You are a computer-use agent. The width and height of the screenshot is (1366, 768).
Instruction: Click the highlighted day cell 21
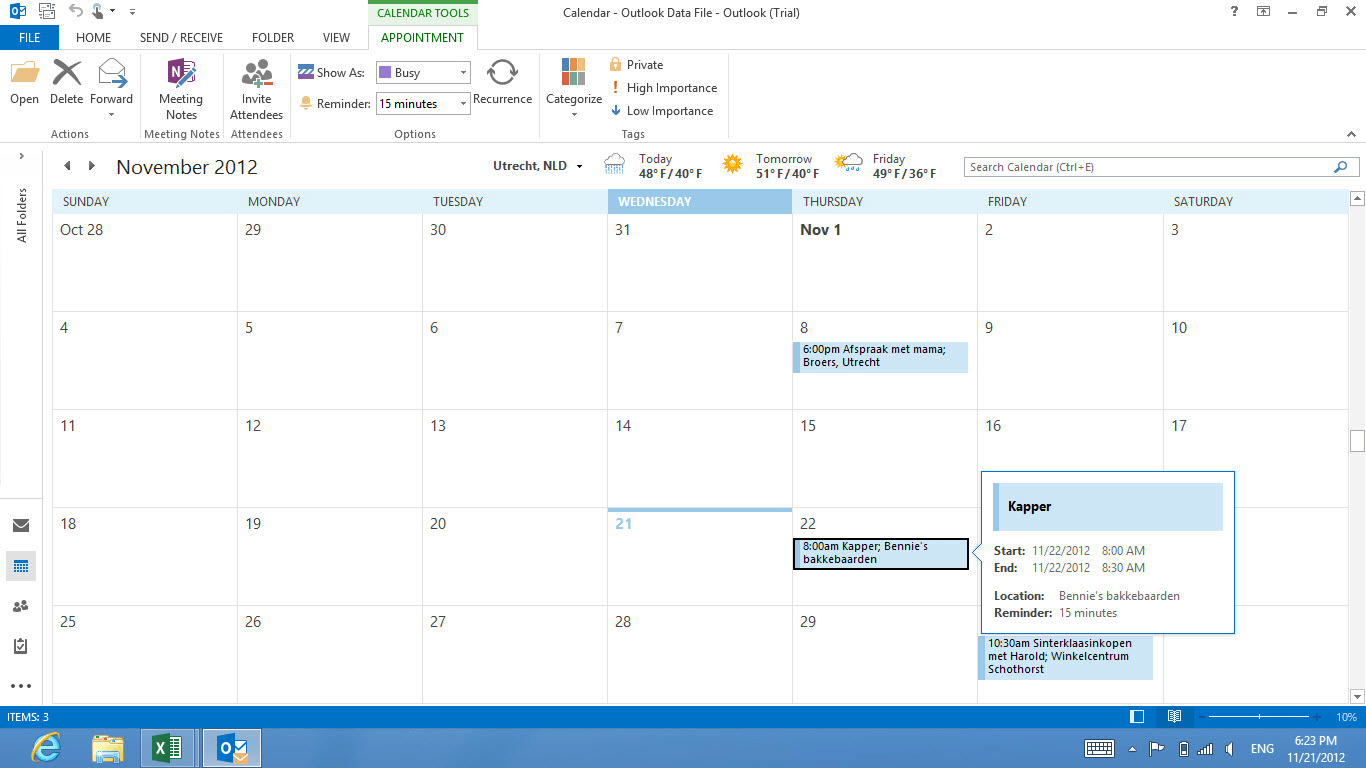pyautogui.click(x=700, y=556)
